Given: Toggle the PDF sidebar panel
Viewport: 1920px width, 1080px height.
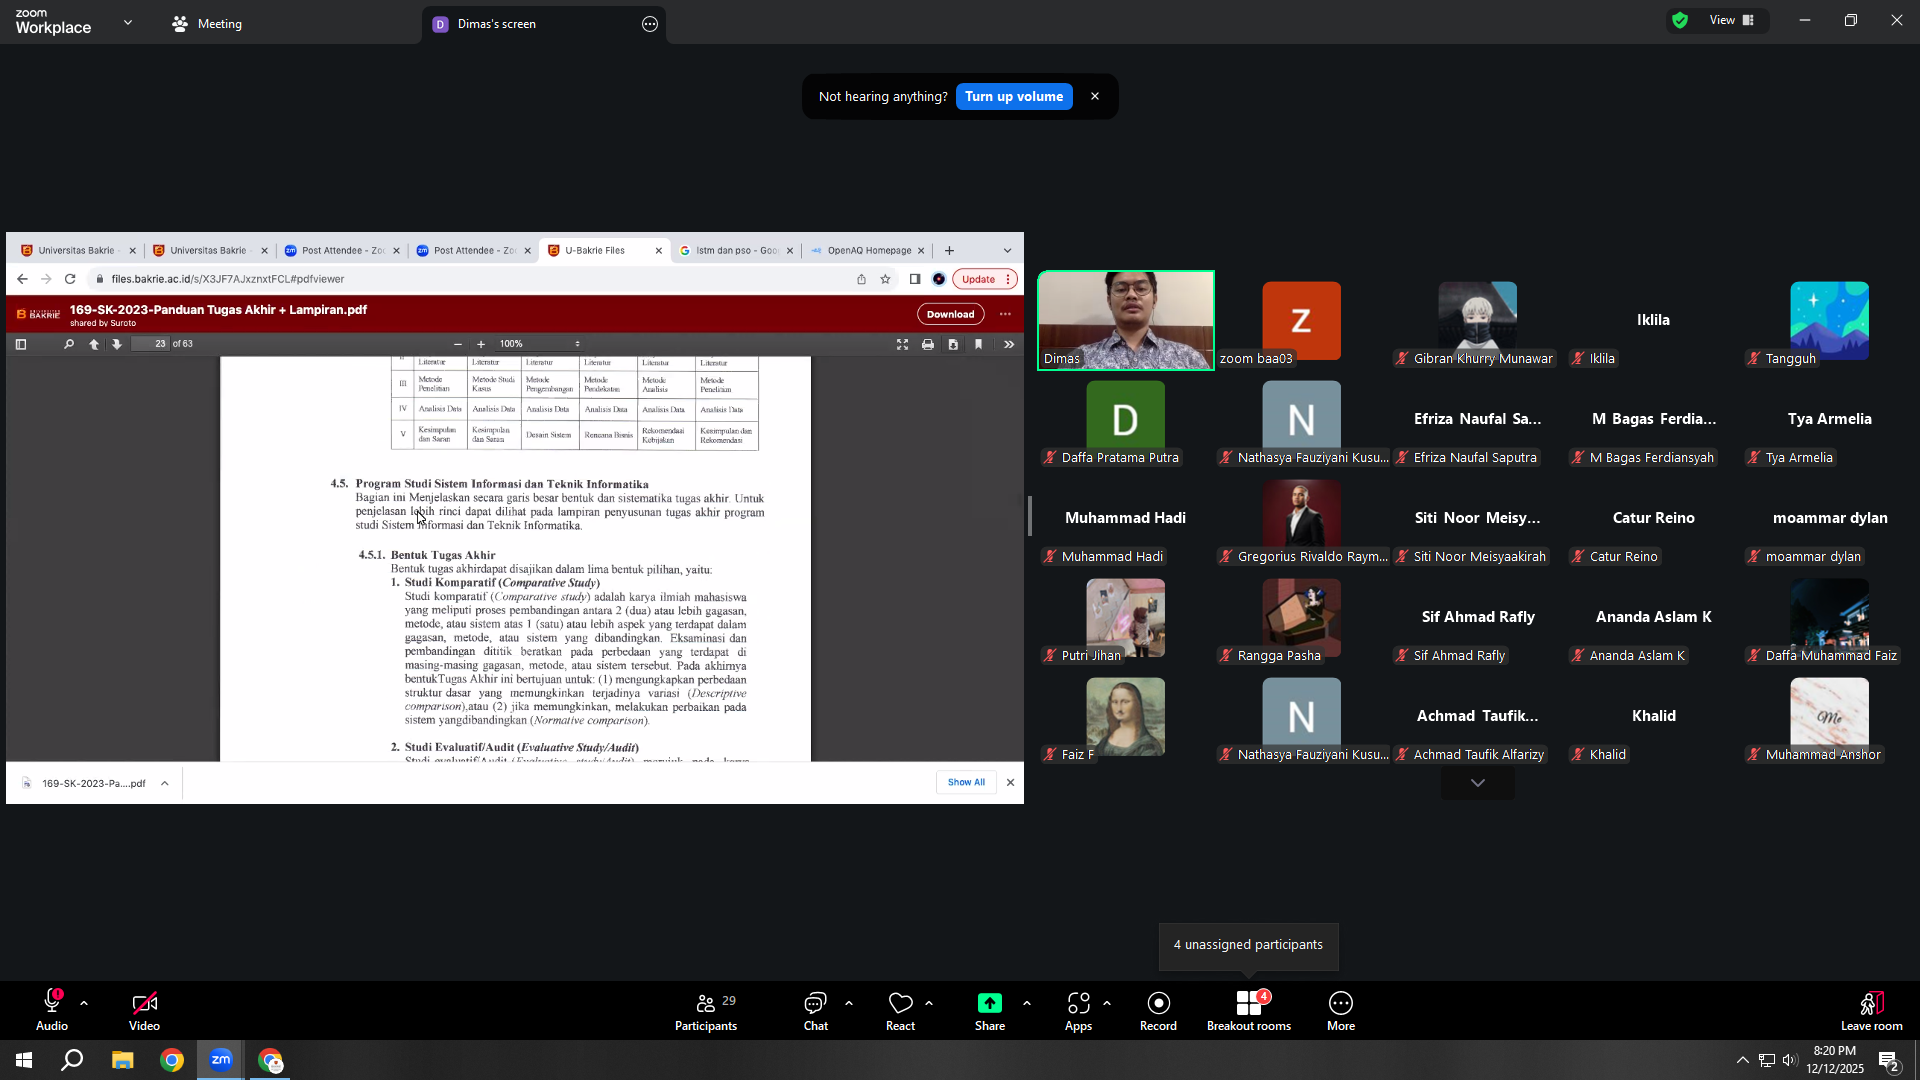Looking at the screenshot, I should 21,344.
